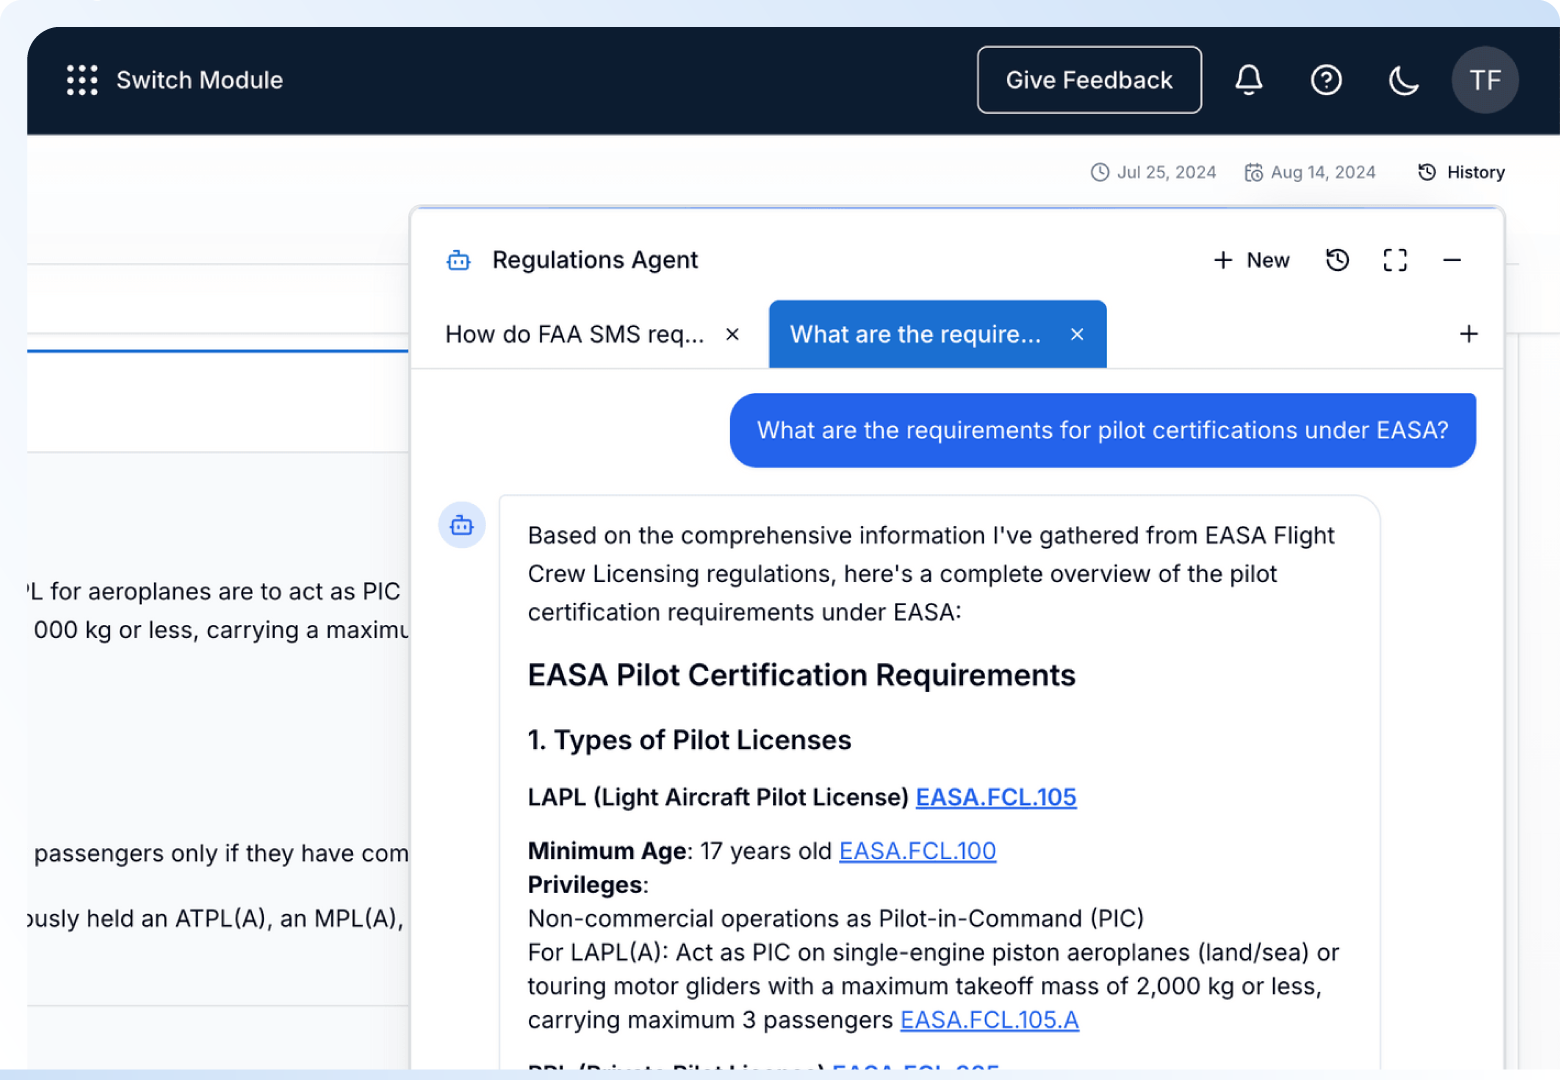This screenshot has width=1560, height=1080.
Task: Open the help question mark icon
Action: coord(1326,80)
